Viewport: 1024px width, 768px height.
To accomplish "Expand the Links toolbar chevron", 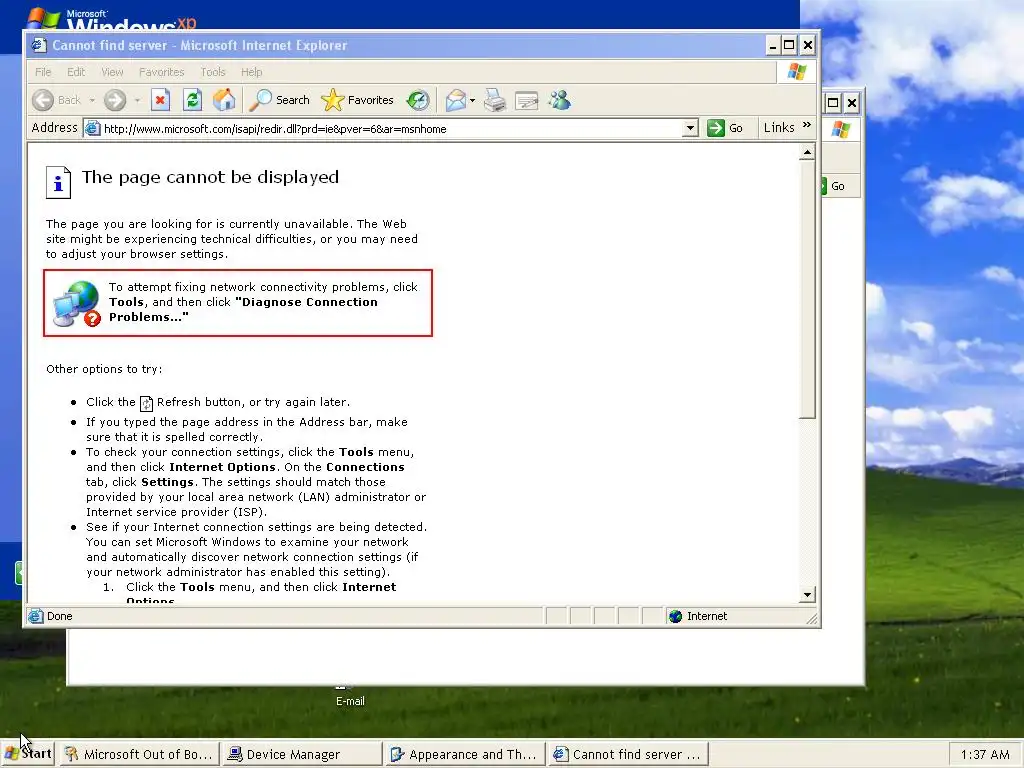I will coord(807,125).
